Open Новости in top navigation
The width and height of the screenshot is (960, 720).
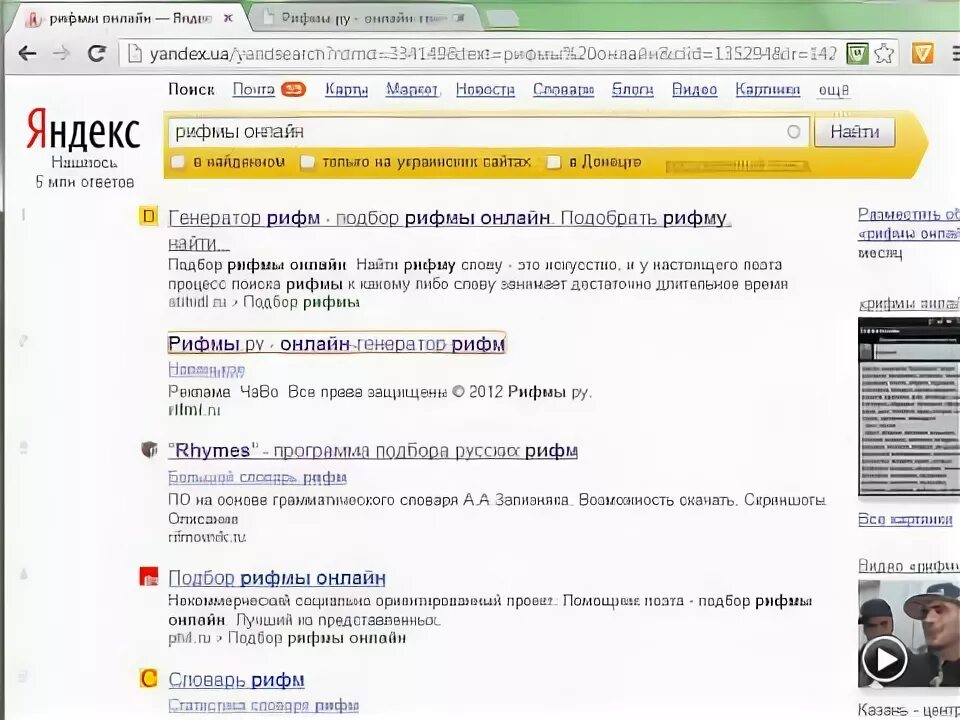tap(485, 89)
